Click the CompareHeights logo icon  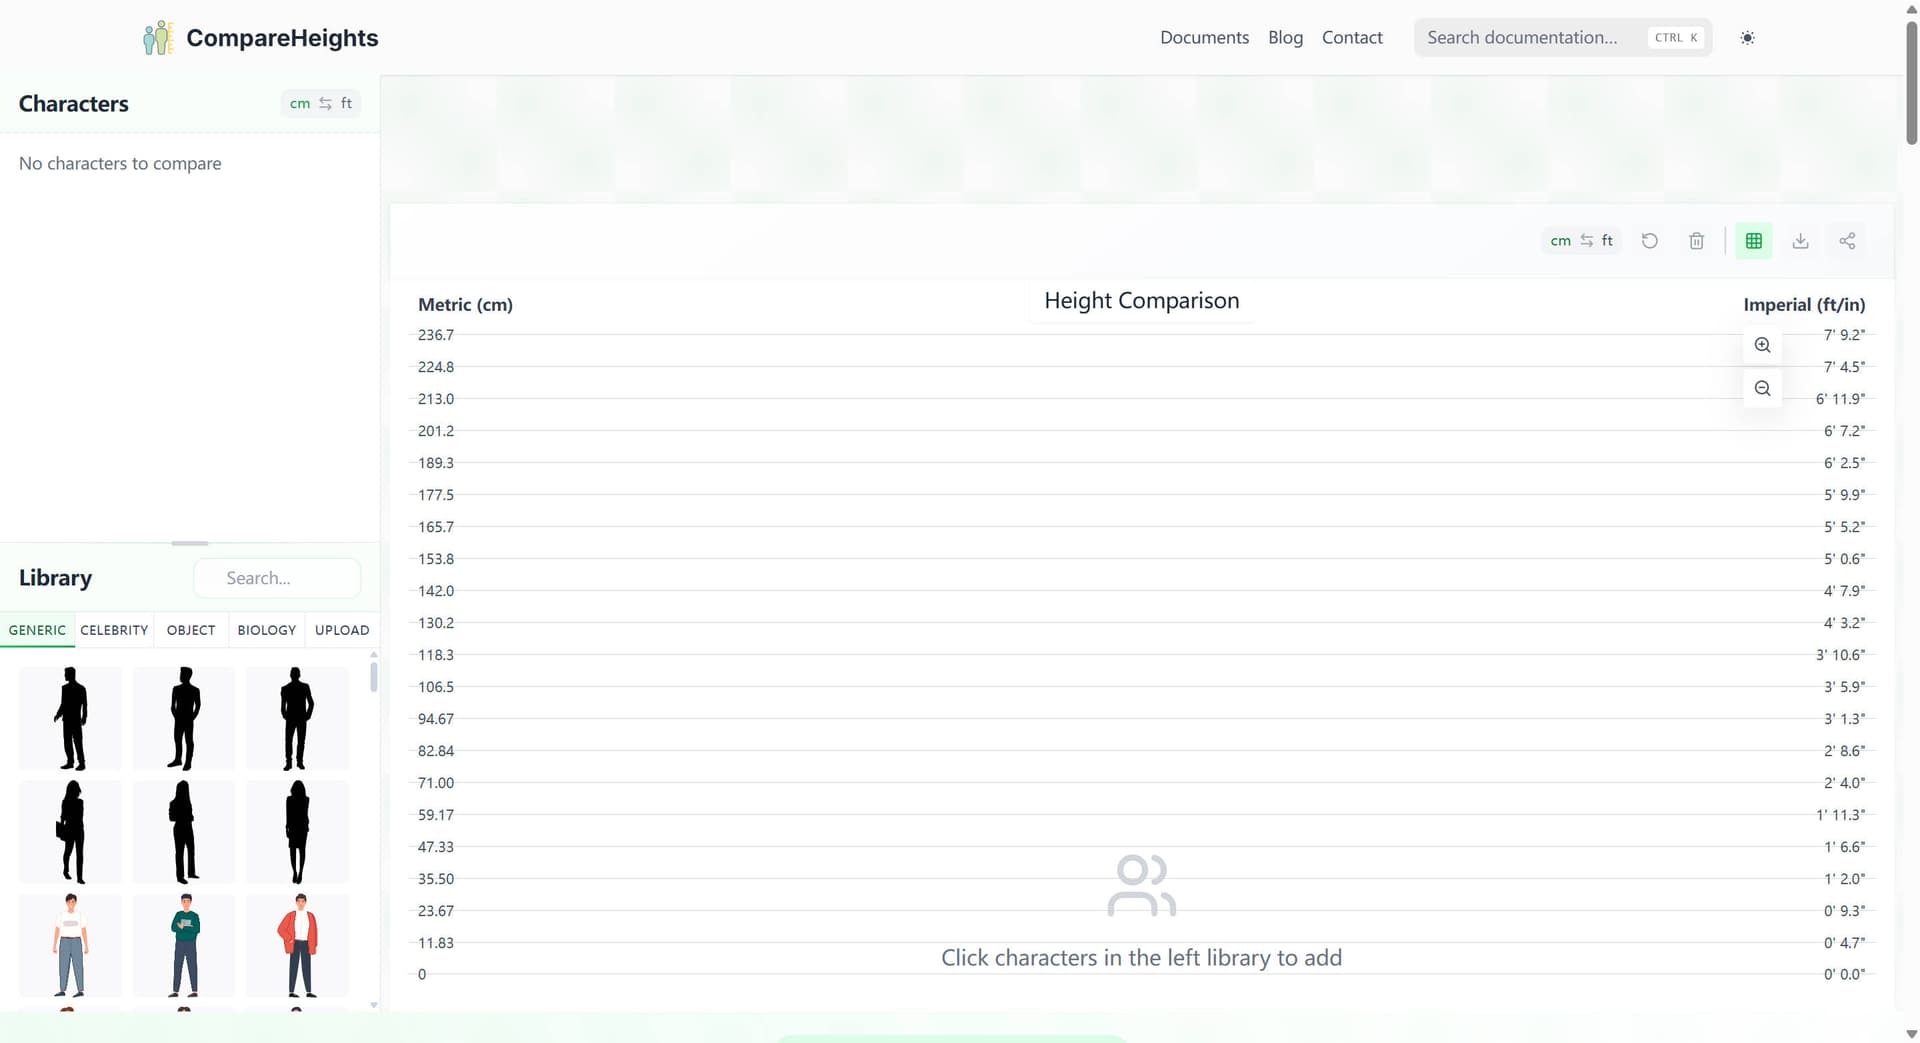[x=157, y=38]
